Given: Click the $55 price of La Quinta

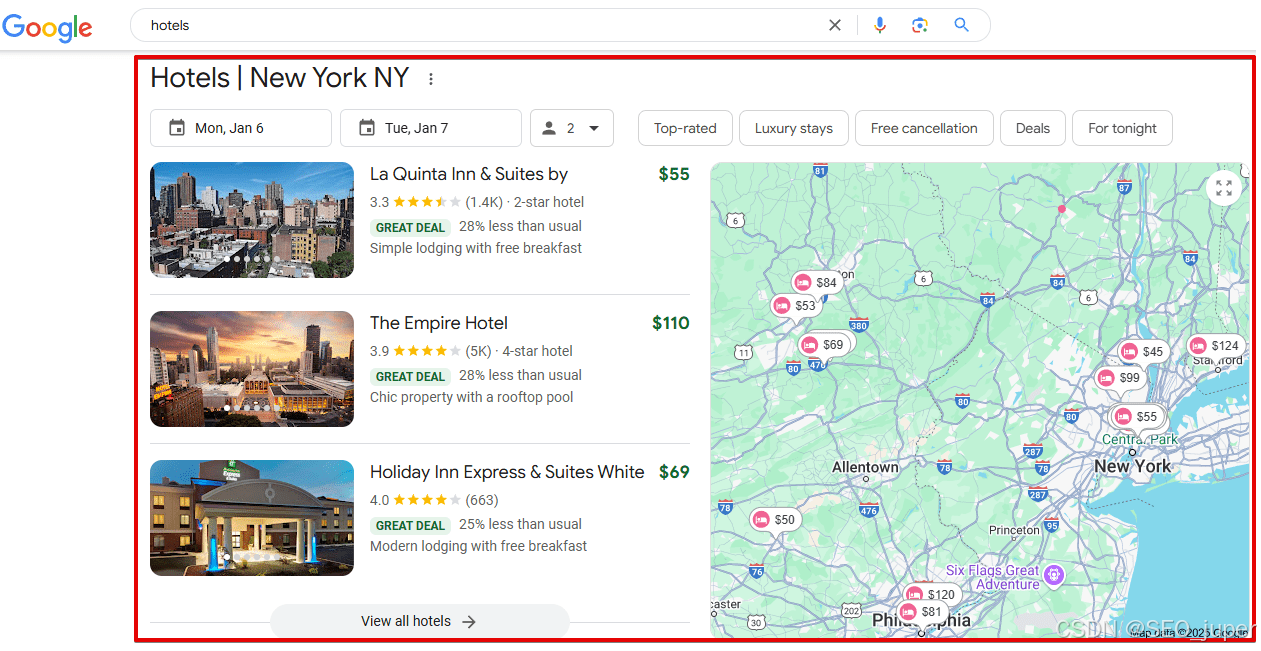Looking at the screenshot, I should click(674, 174).
